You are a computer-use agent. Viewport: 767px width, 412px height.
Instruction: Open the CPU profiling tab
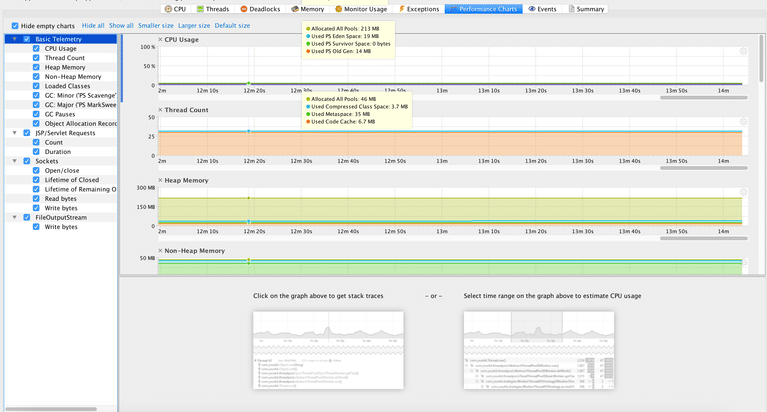coord(175,8)
